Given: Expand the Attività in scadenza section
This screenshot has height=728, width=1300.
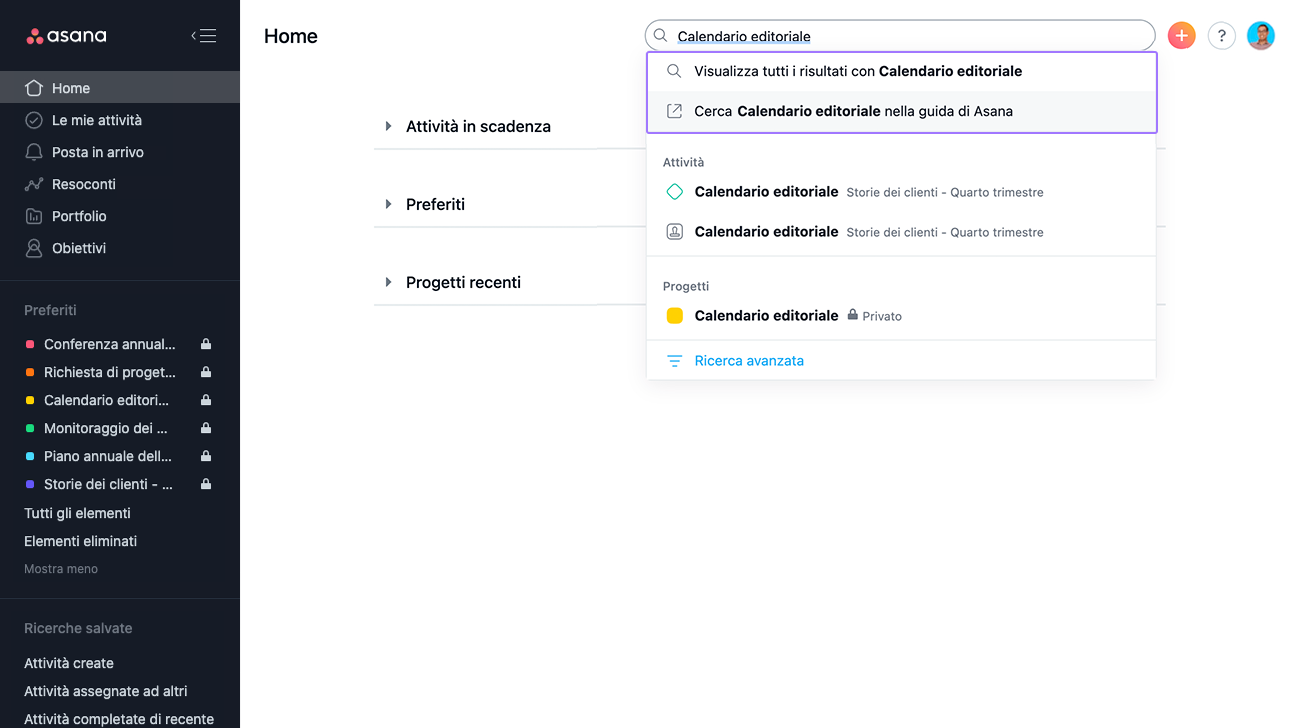Looking at the screenshot, I should click(x=388, y=126).
